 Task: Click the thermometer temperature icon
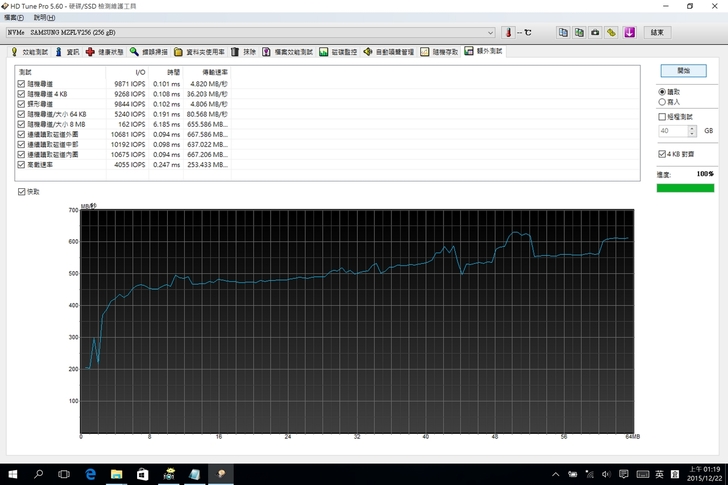pos(507,32)
